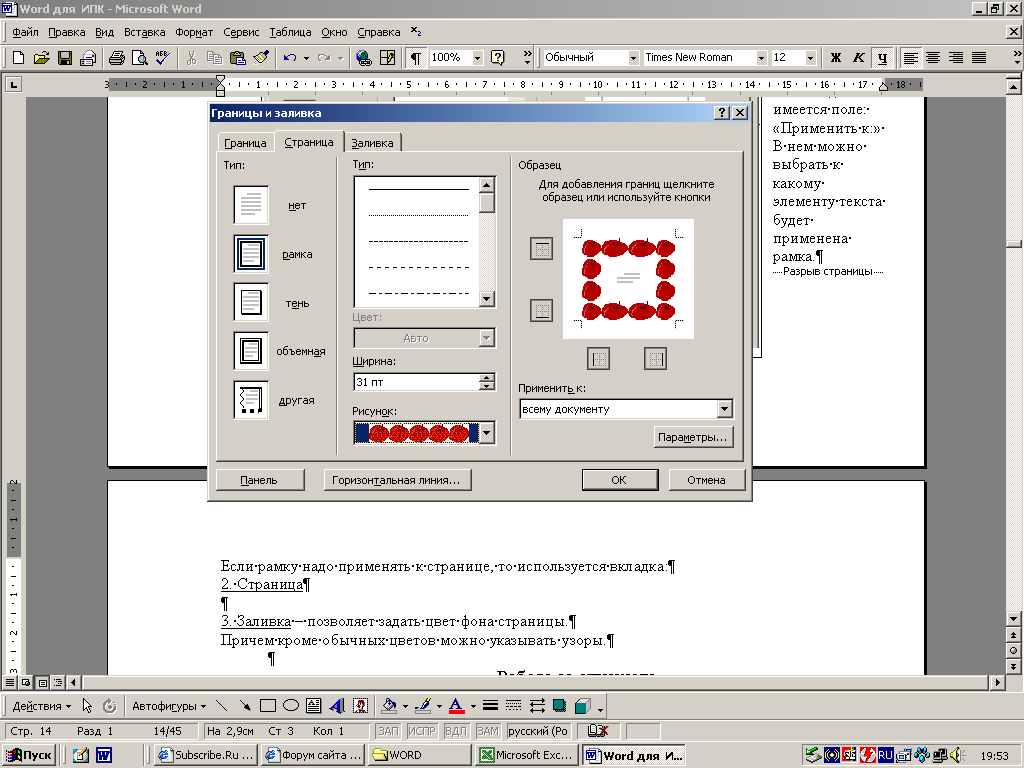Open the Zoom 100% dropdown
This screenshot has height=768, width=1024.
tap(477, 58)
